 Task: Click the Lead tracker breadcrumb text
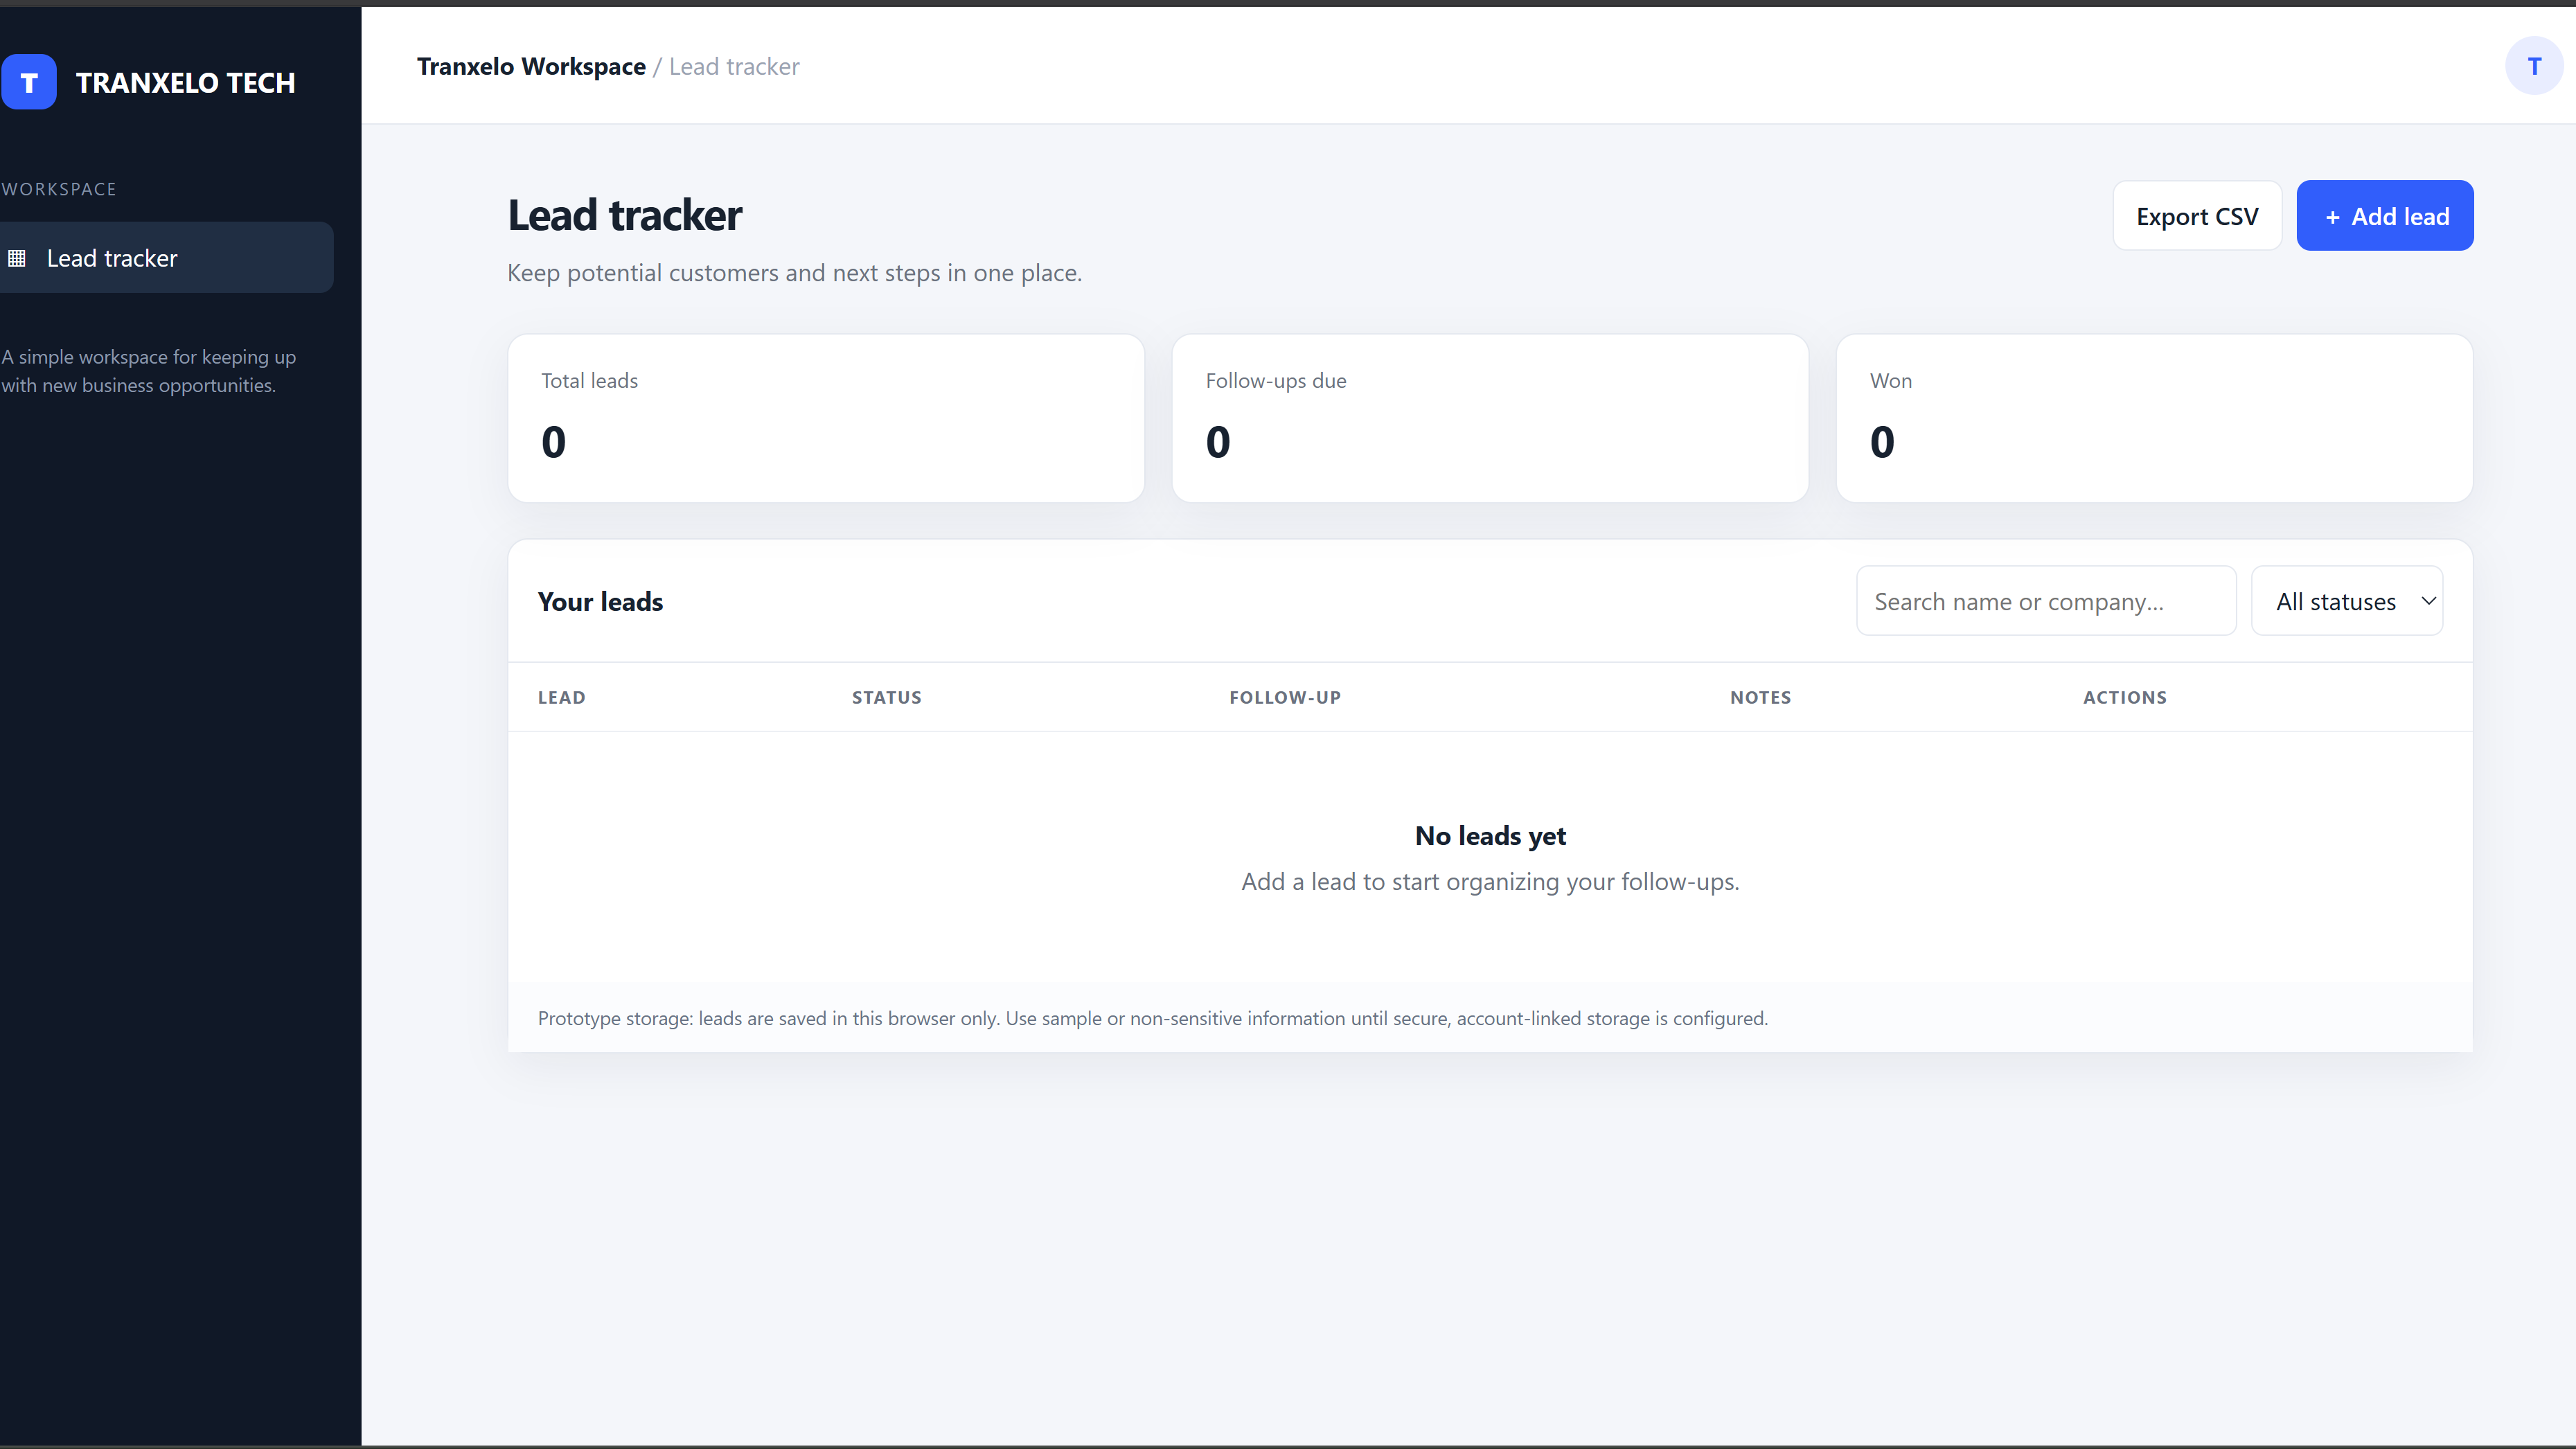point(734,66)
